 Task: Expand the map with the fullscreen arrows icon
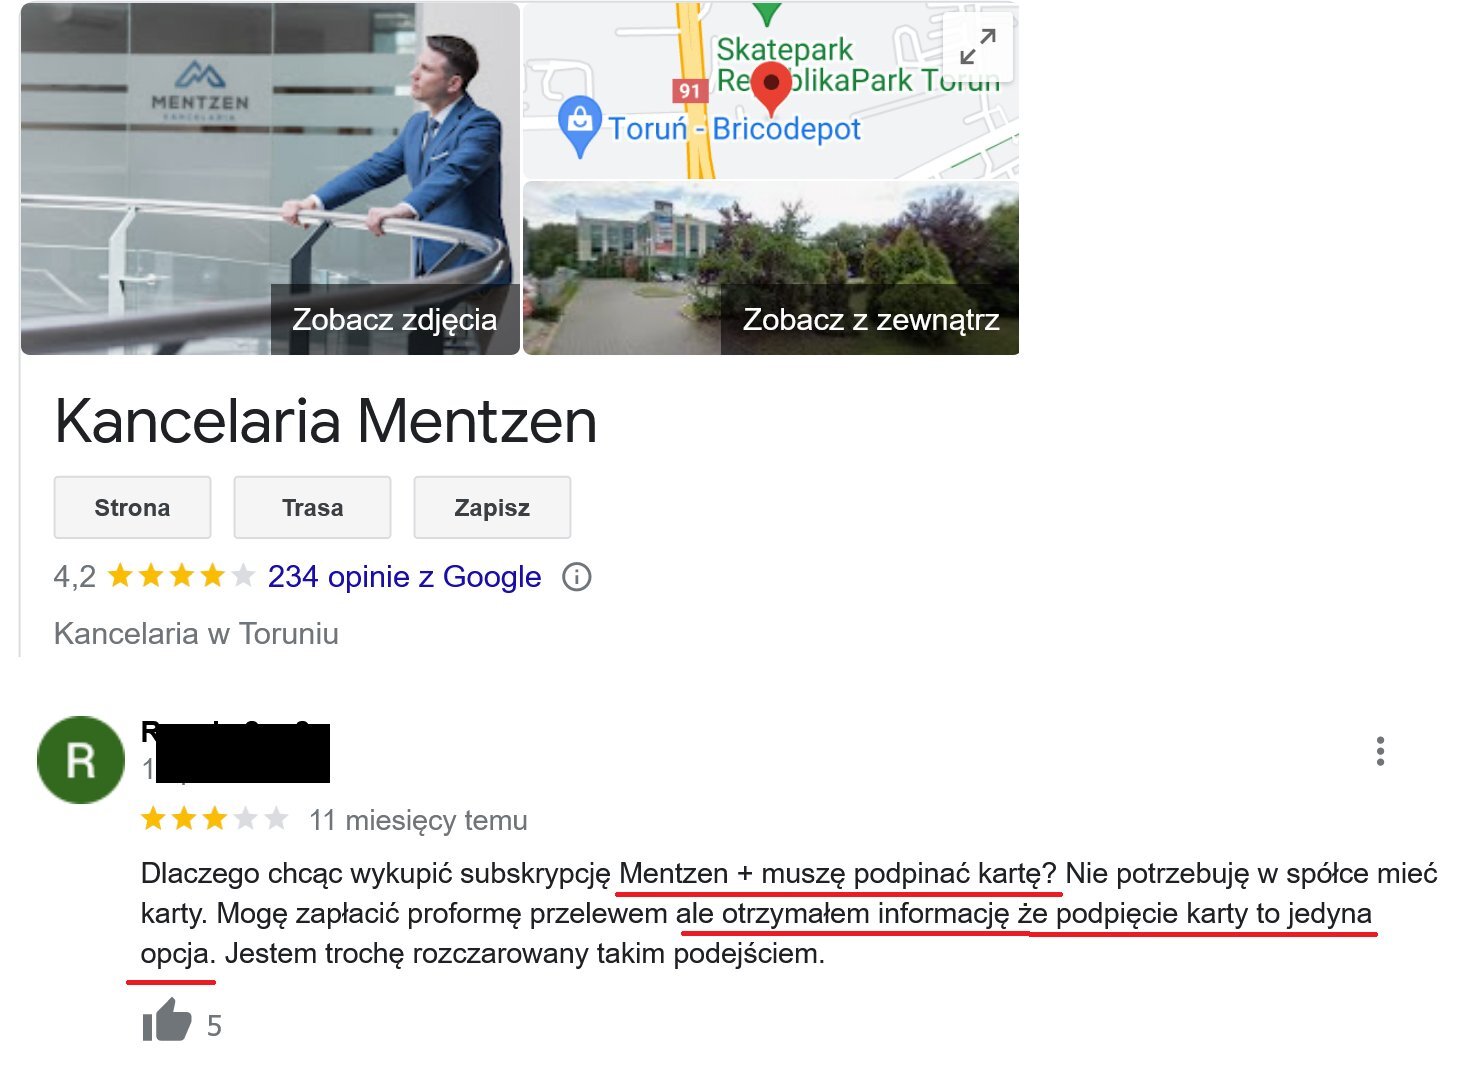click(977, 47)
